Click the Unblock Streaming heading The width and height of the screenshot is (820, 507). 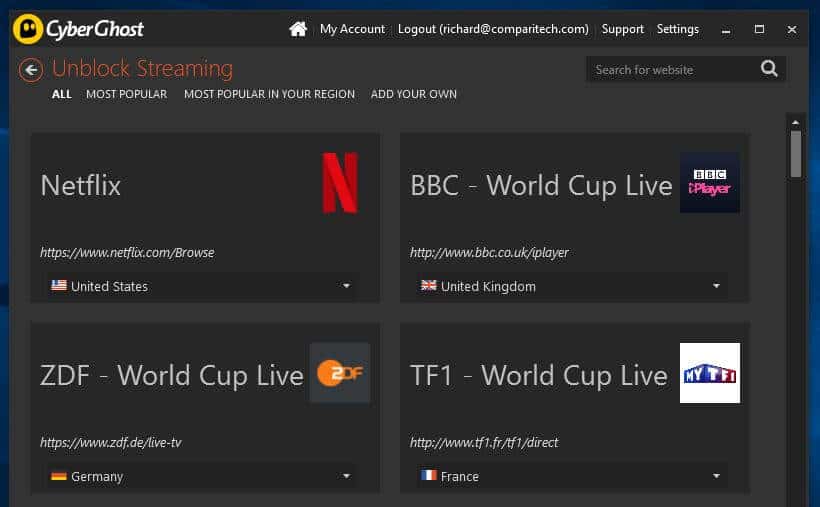pyautogui.click(x=142, y=69)
